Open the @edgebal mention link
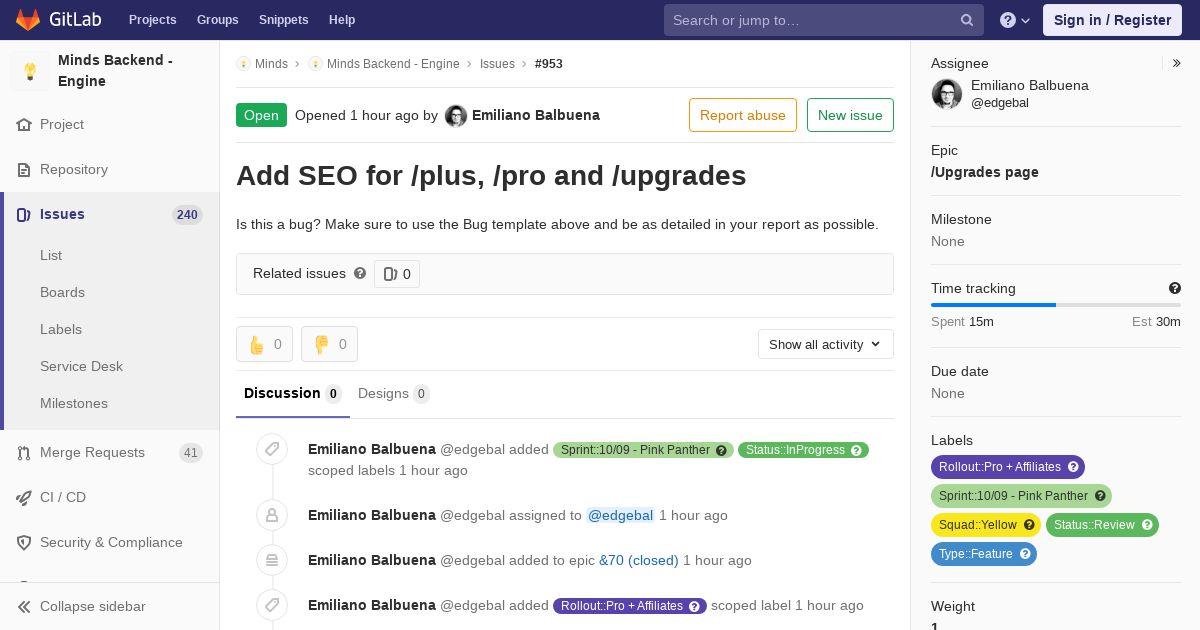The image size is (1200, 630). click(x=620, y=516)
